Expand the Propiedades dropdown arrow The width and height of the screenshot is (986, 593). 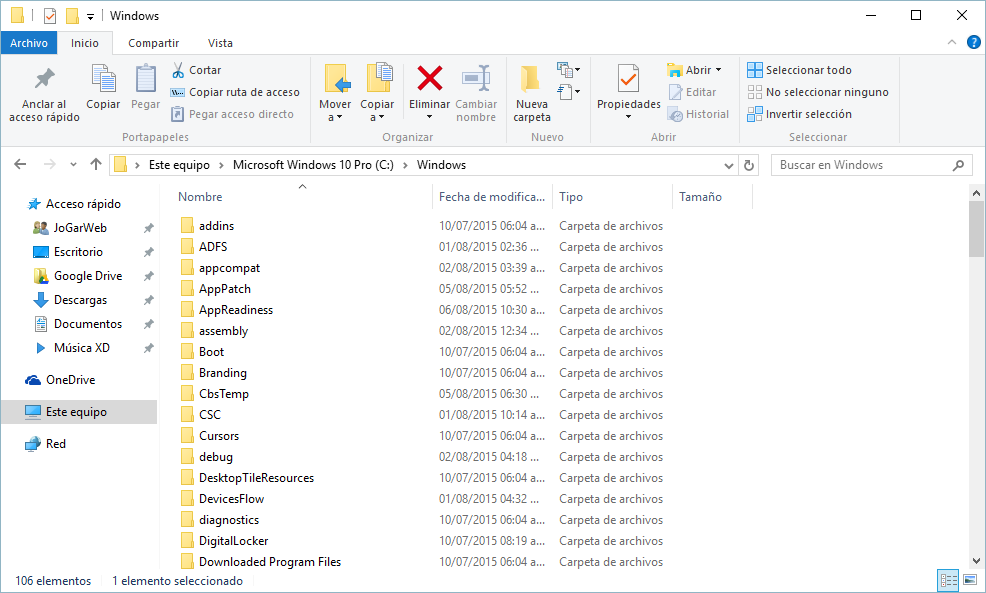628,117
